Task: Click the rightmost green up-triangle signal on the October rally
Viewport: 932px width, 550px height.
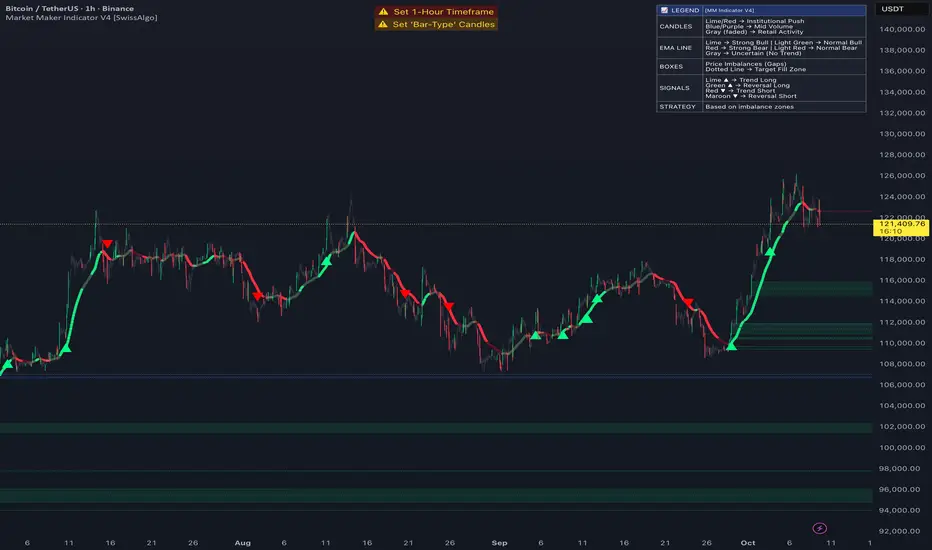Action: point(769,250)
